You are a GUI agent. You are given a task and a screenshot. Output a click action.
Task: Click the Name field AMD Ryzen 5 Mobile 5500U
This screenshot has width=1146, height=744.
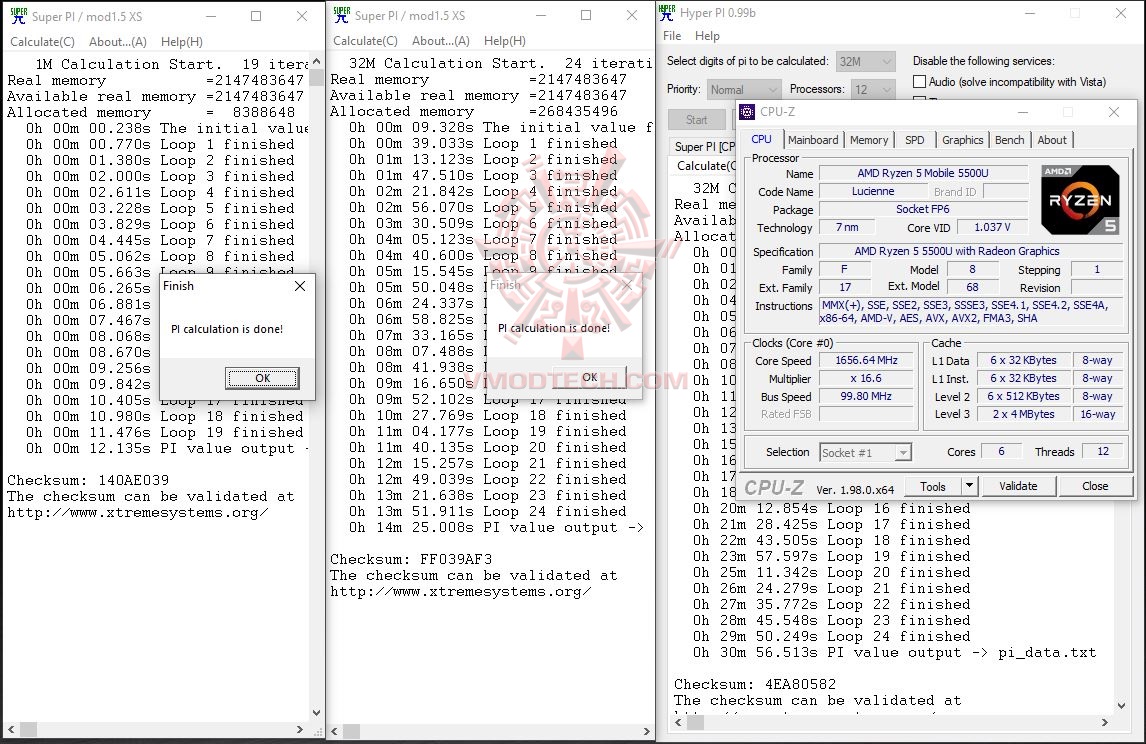(923, 173)
